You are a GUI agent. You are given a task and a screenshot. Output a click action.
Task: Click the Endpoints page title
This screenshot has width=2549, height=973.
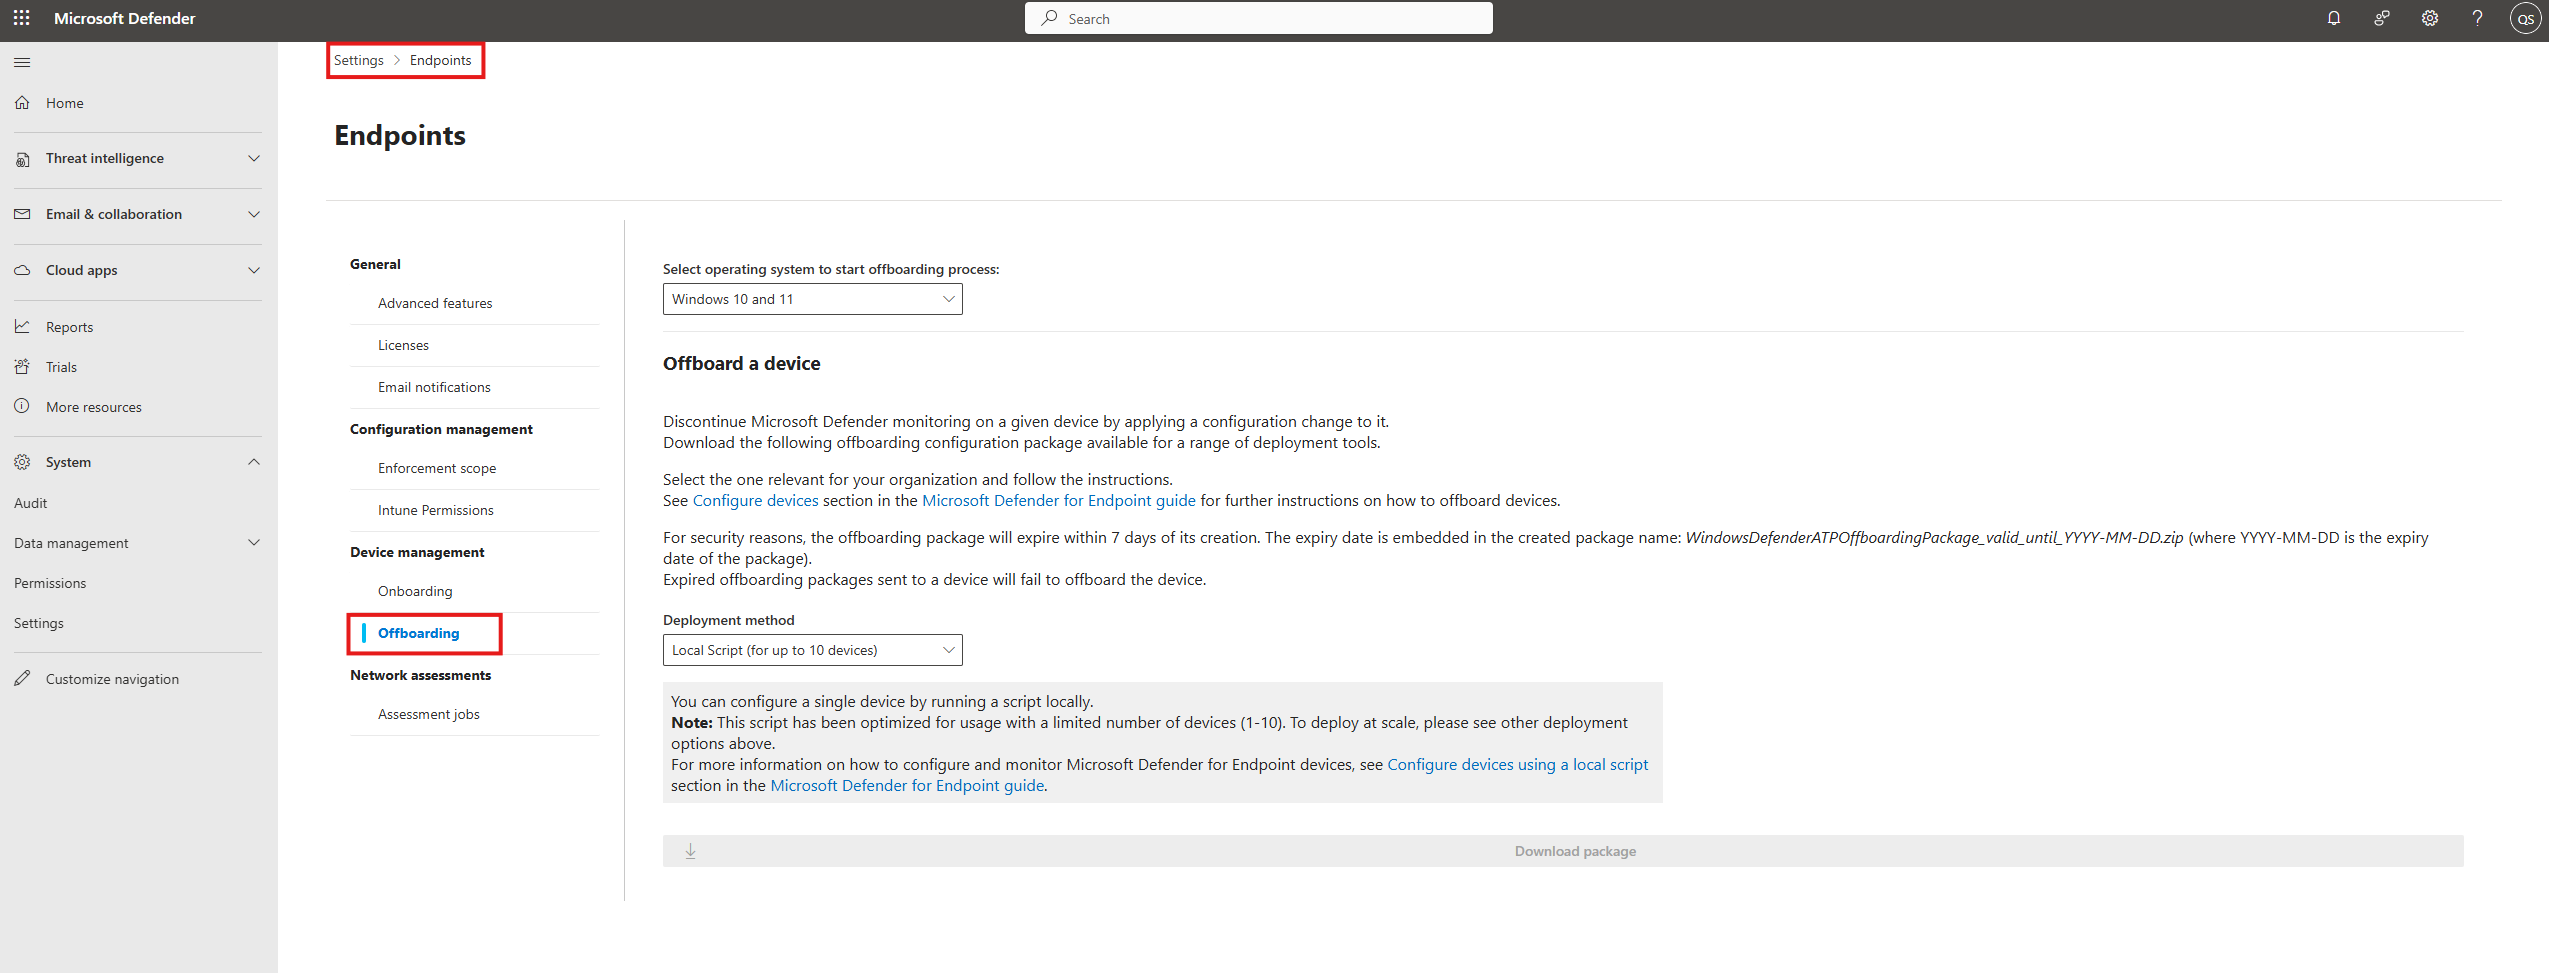(x=400, y=135)
